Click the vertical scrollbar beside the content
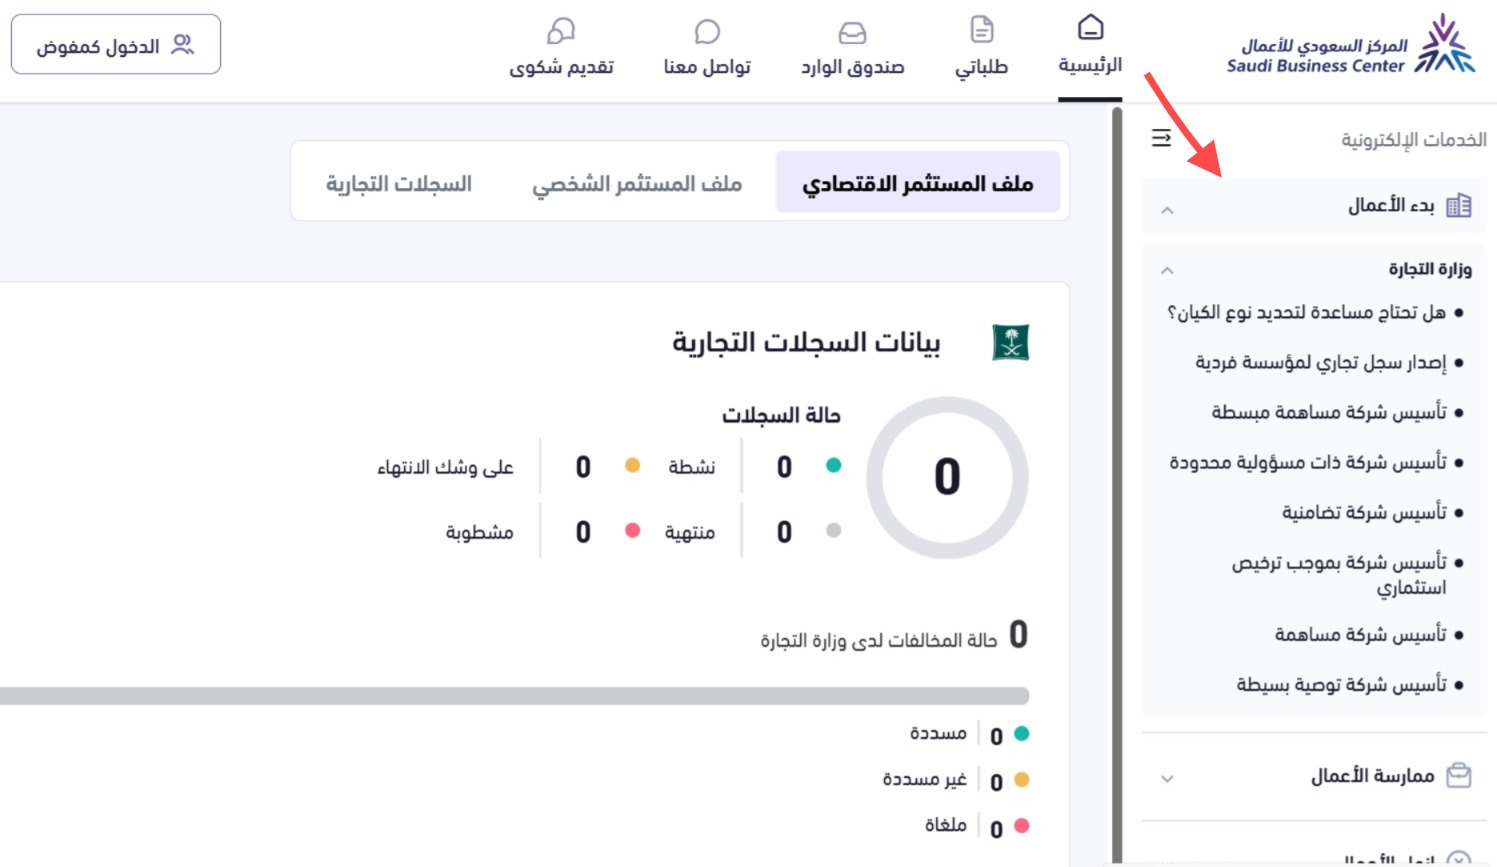 coord(1117,400)
